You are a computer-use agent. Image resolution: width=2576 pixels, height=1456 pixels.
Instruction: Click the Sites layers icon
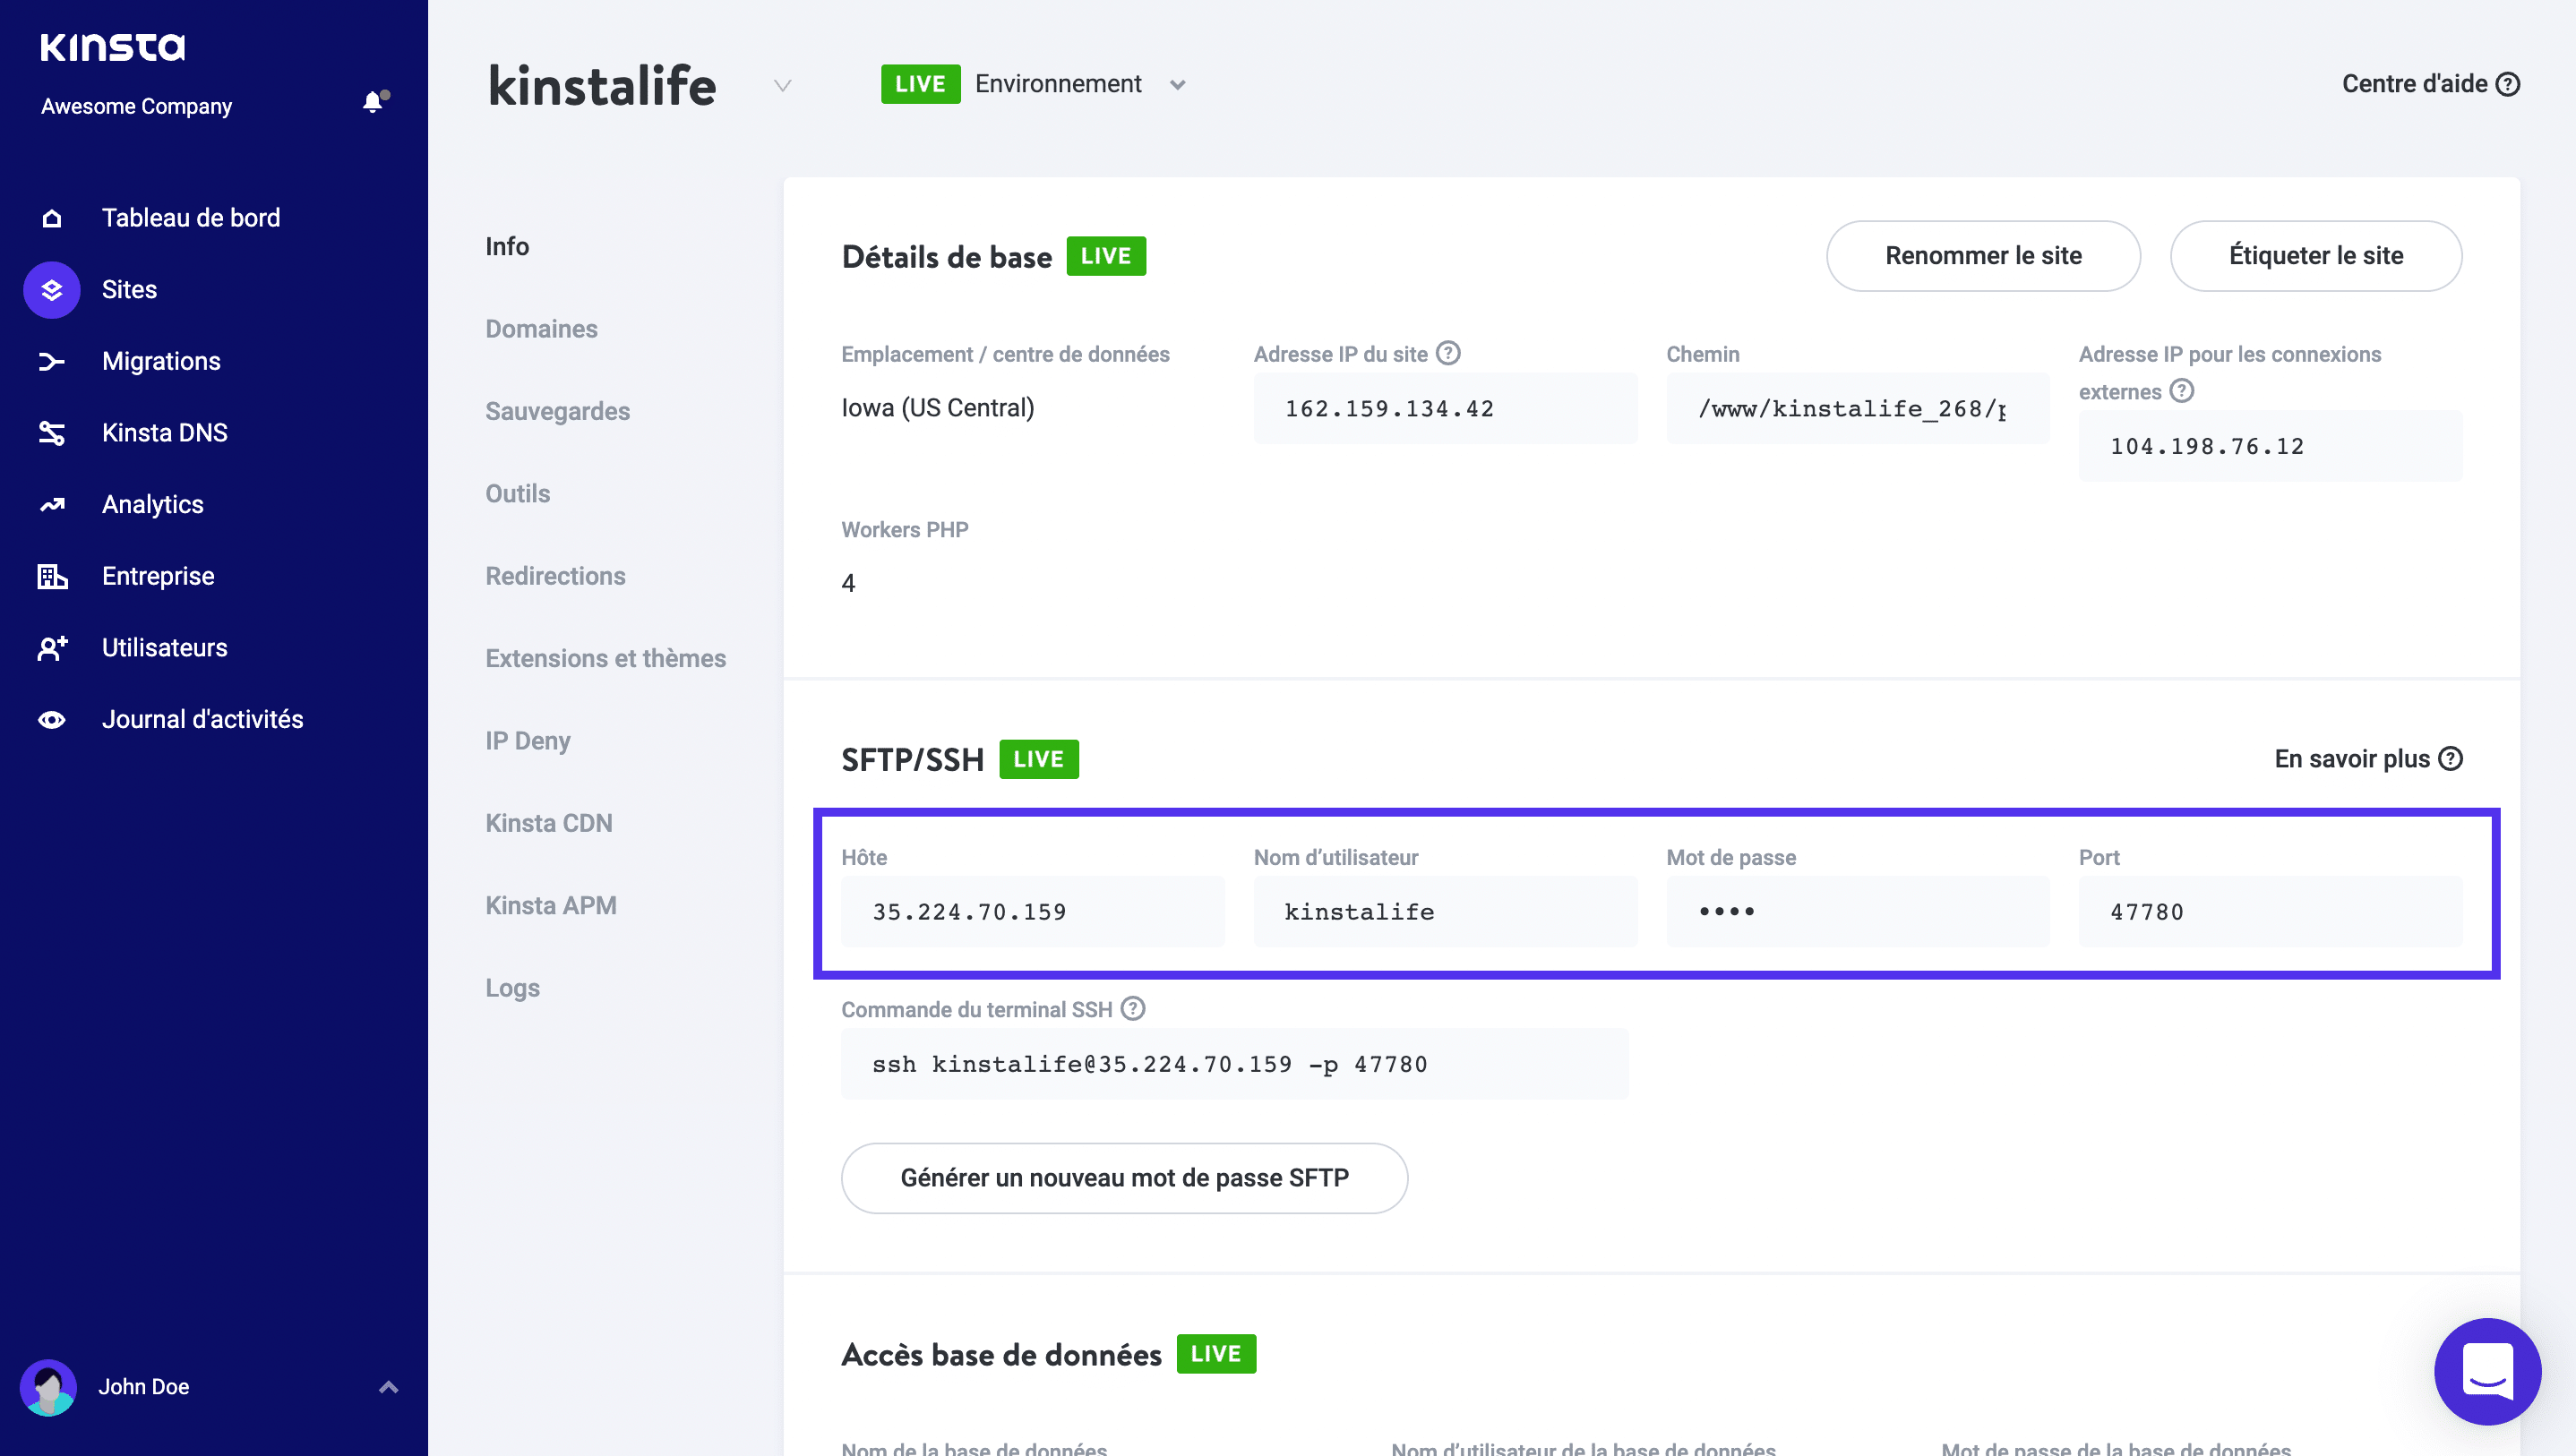(x=52, y=290)
